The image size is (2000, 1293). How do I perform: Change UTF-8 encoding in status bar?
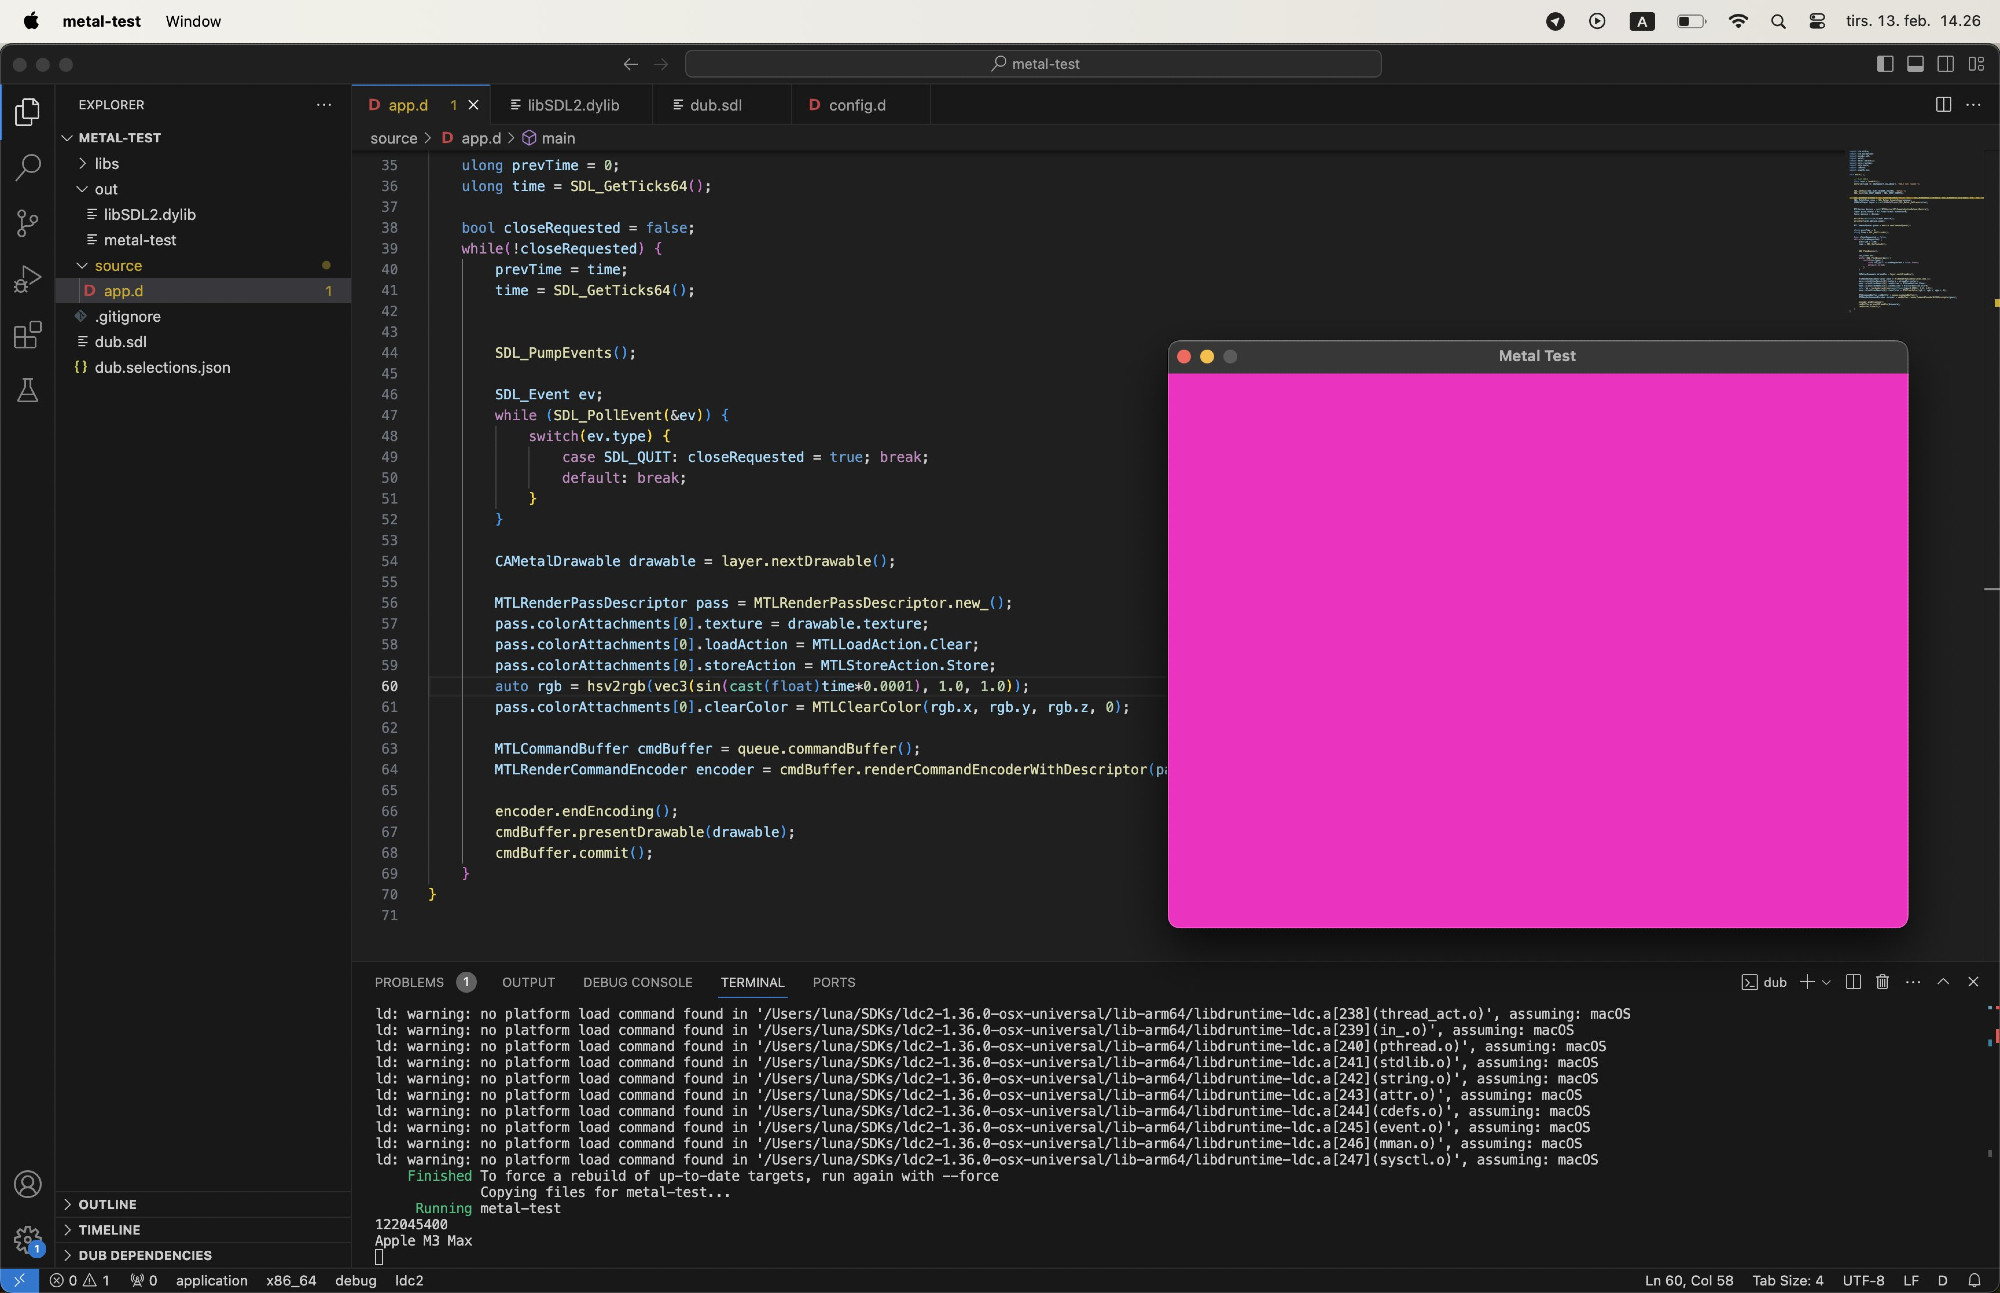(1863, 1280)
